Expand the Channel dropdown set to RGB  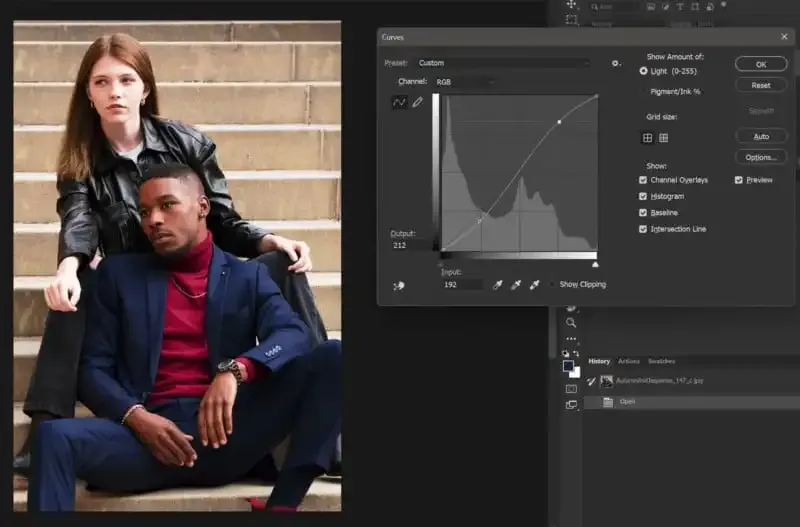coord(463,81)
